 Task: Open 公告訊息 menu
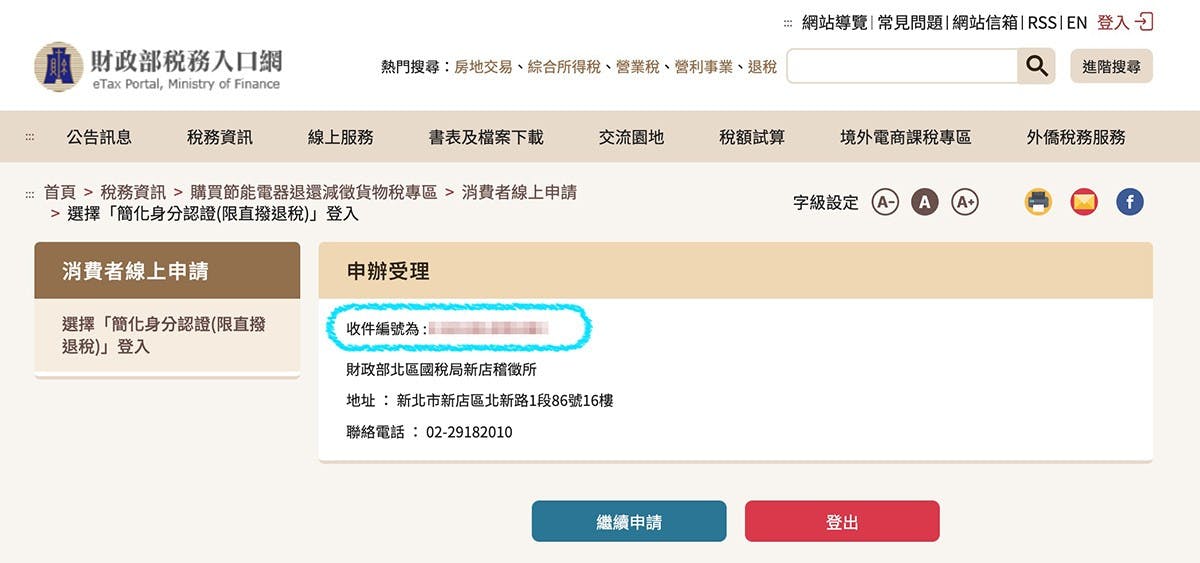tap(99, 137)
